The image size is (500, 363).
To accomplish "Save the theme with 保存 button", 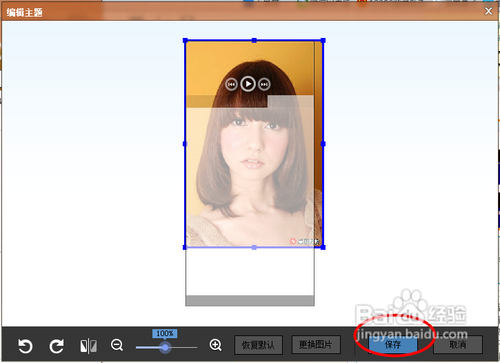I will (393, 344).
